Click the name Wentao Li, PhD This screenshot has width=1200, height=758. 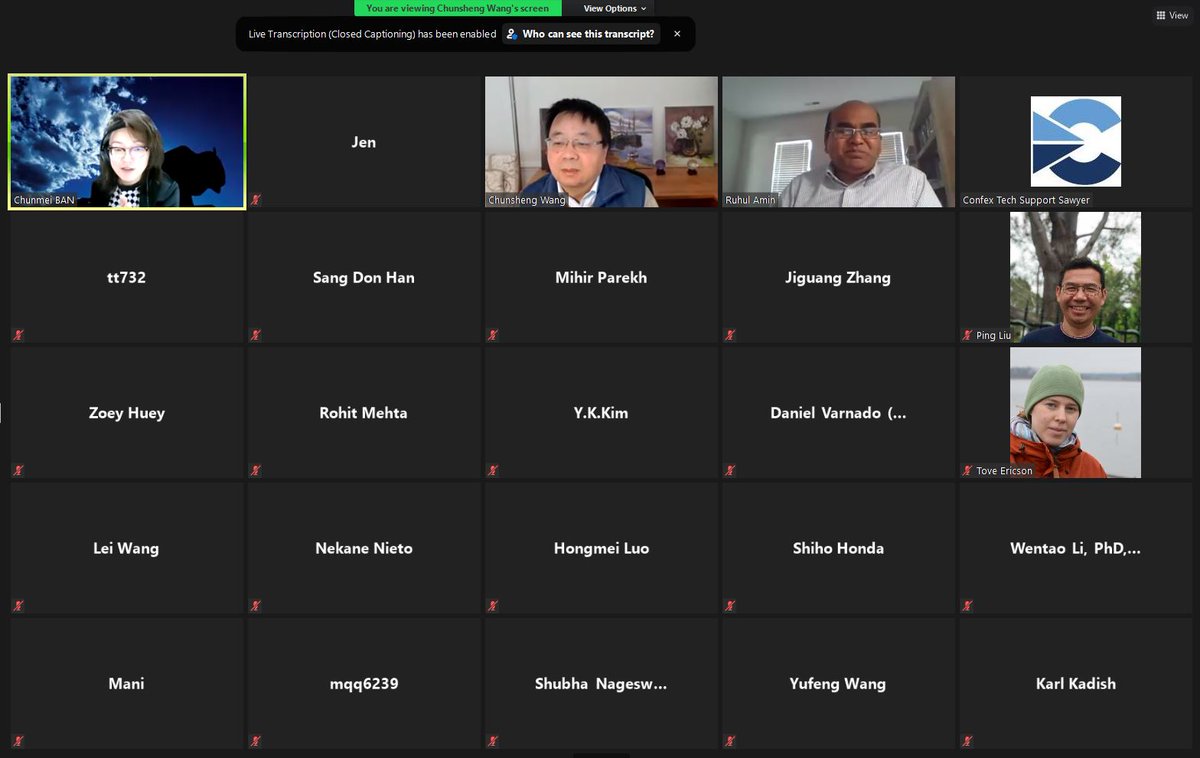[1075, 548]
